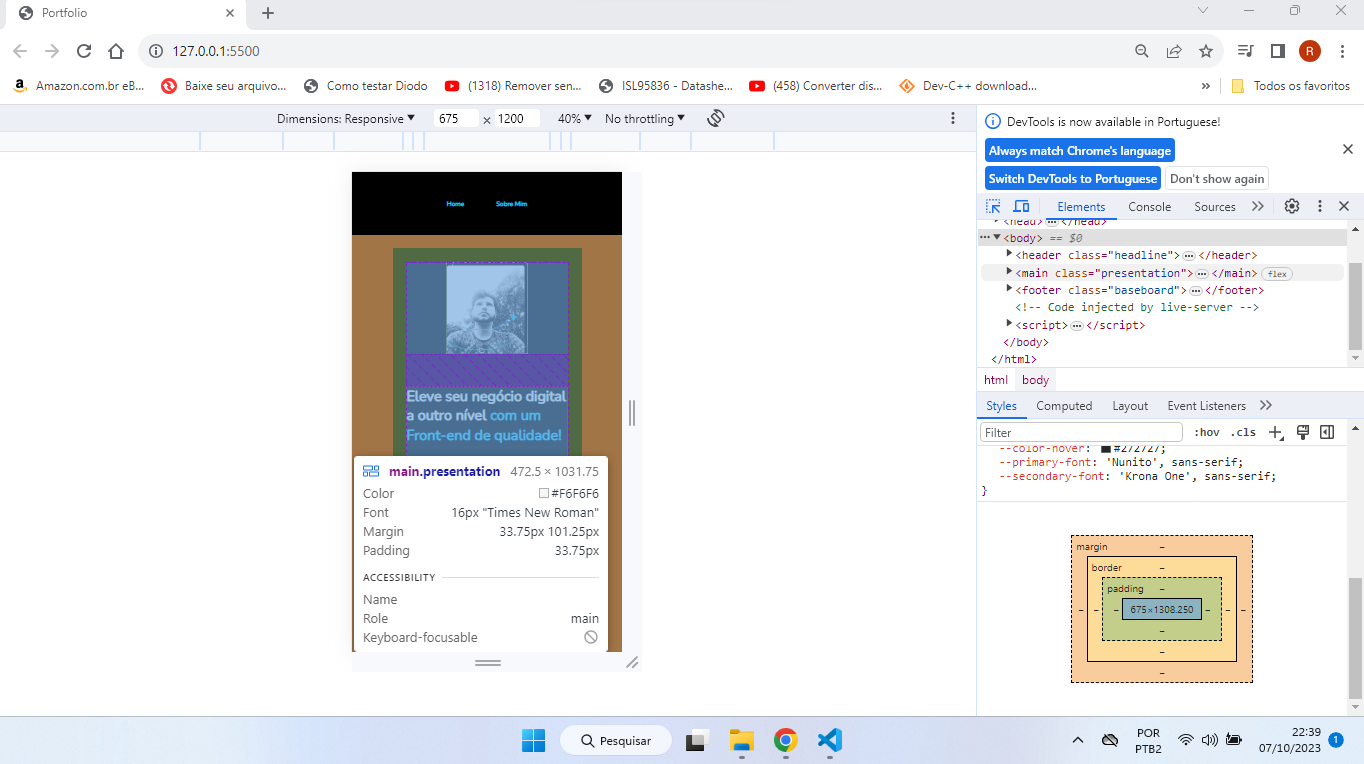Open the Layout tab

tap(1130, 406)
